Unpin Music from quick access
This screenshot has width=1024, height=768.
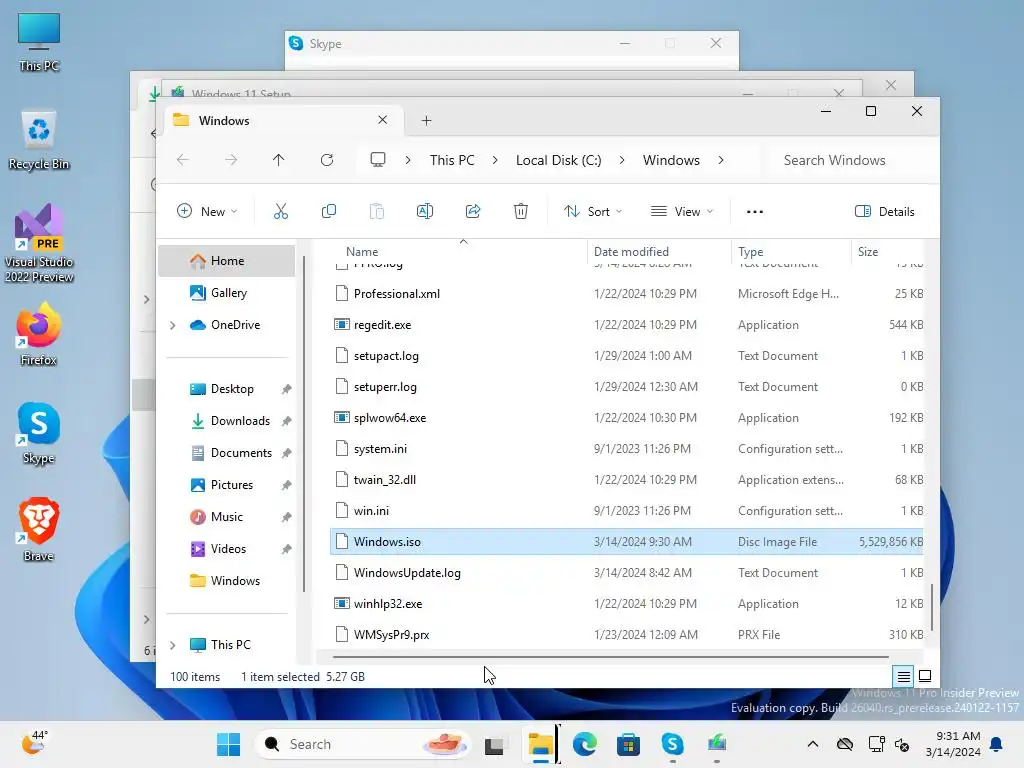pyautogui.click(x=286, y=517)
